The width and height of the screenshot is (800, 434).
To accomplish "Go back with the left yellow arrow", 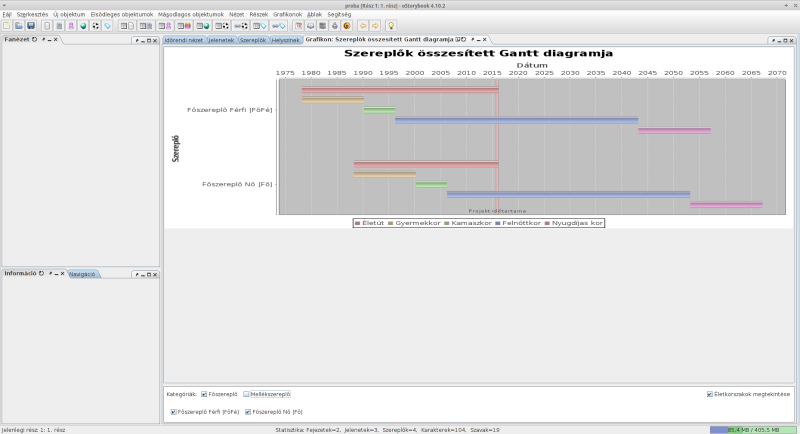I will pyautogui.click(x=363, y=25).
